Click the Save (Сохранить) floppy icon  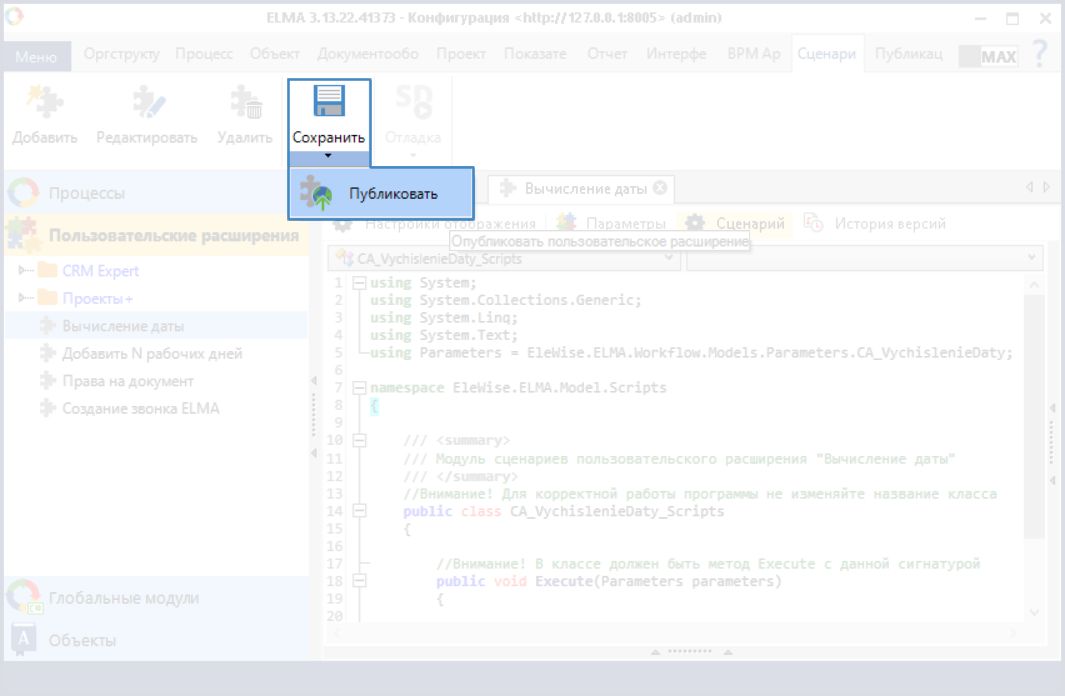[329, 100]
